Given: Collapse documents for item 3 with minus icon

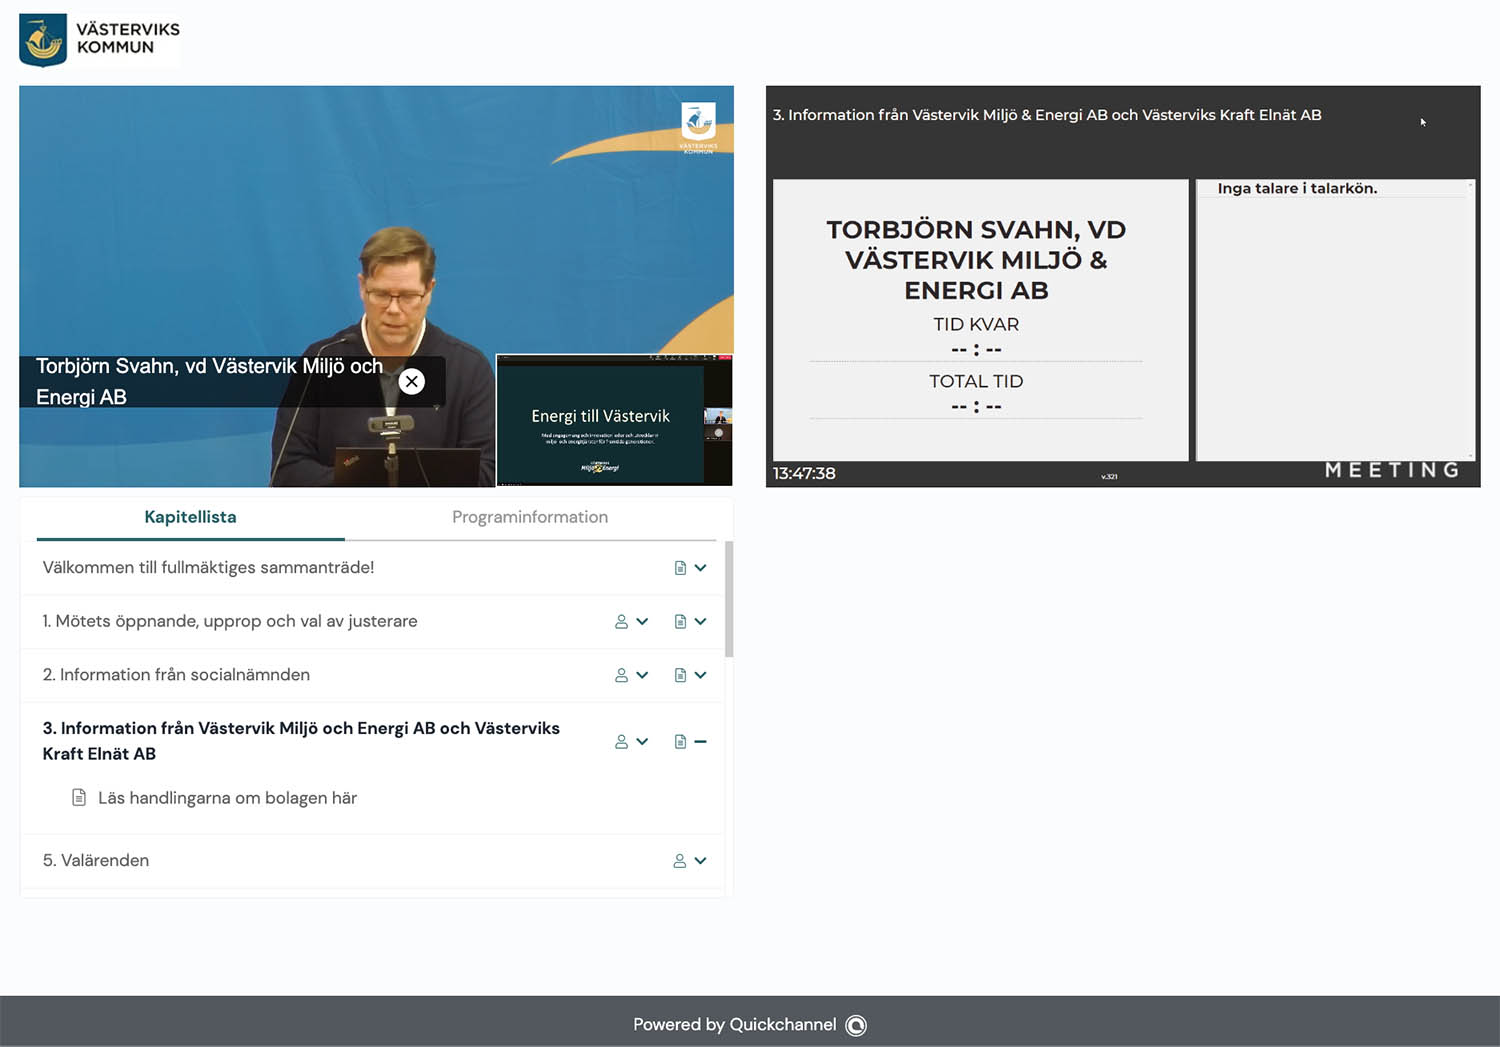Looking at the screenshot, I should pos(700,742).
